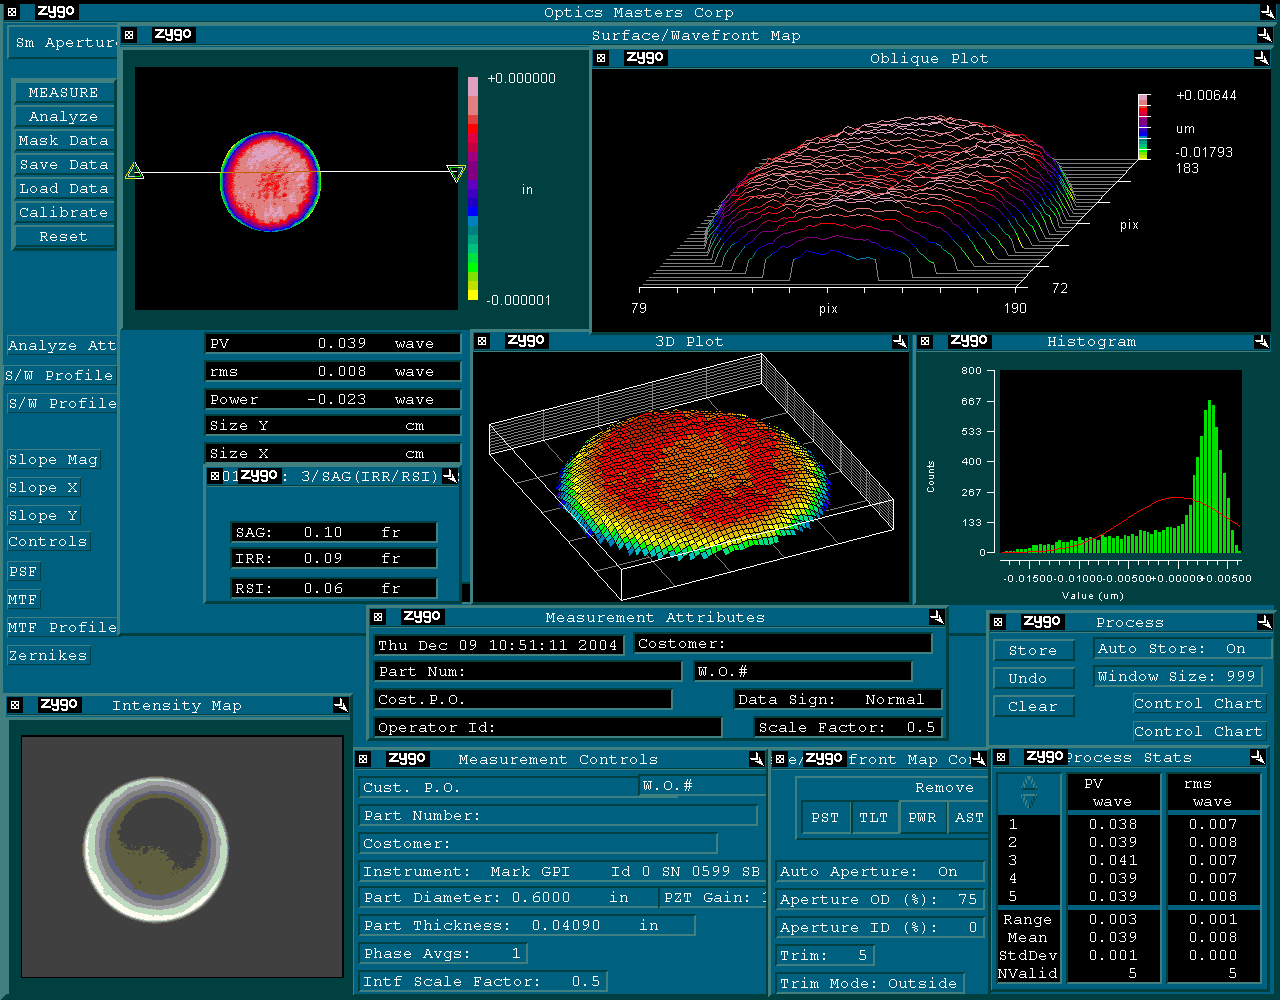The height and width of the screenshot is (1000, 1280).
Task: Edit Part Diameter 0.6000 in field
Action: click(x=508, y=897)
